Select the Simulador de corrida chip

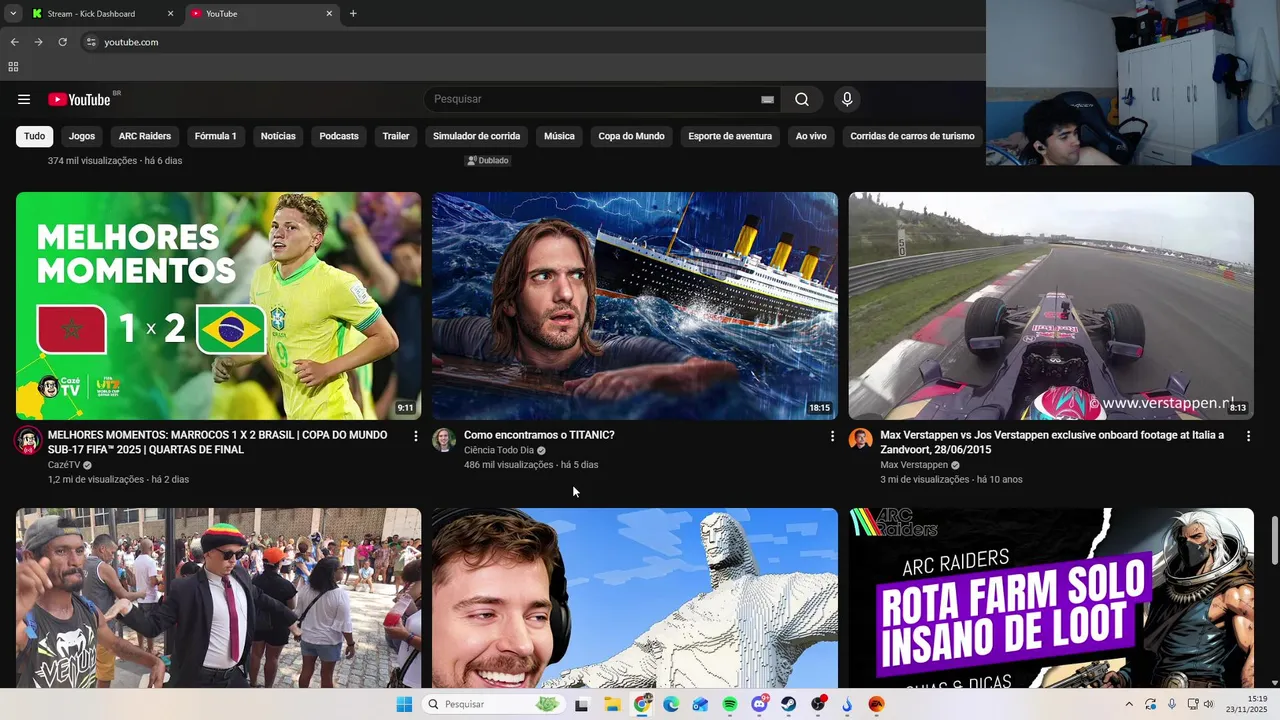(x=476, y=136)
